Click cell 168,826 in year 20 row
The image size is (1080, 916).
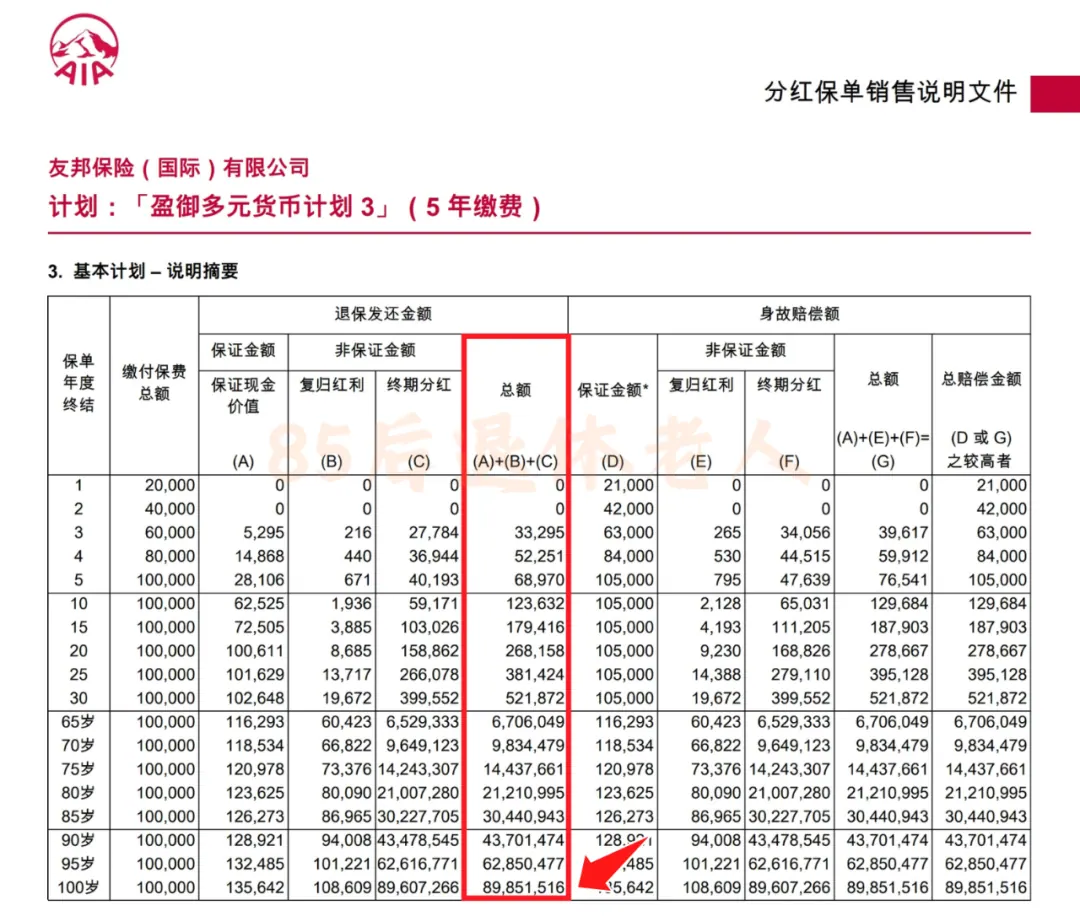801,651
